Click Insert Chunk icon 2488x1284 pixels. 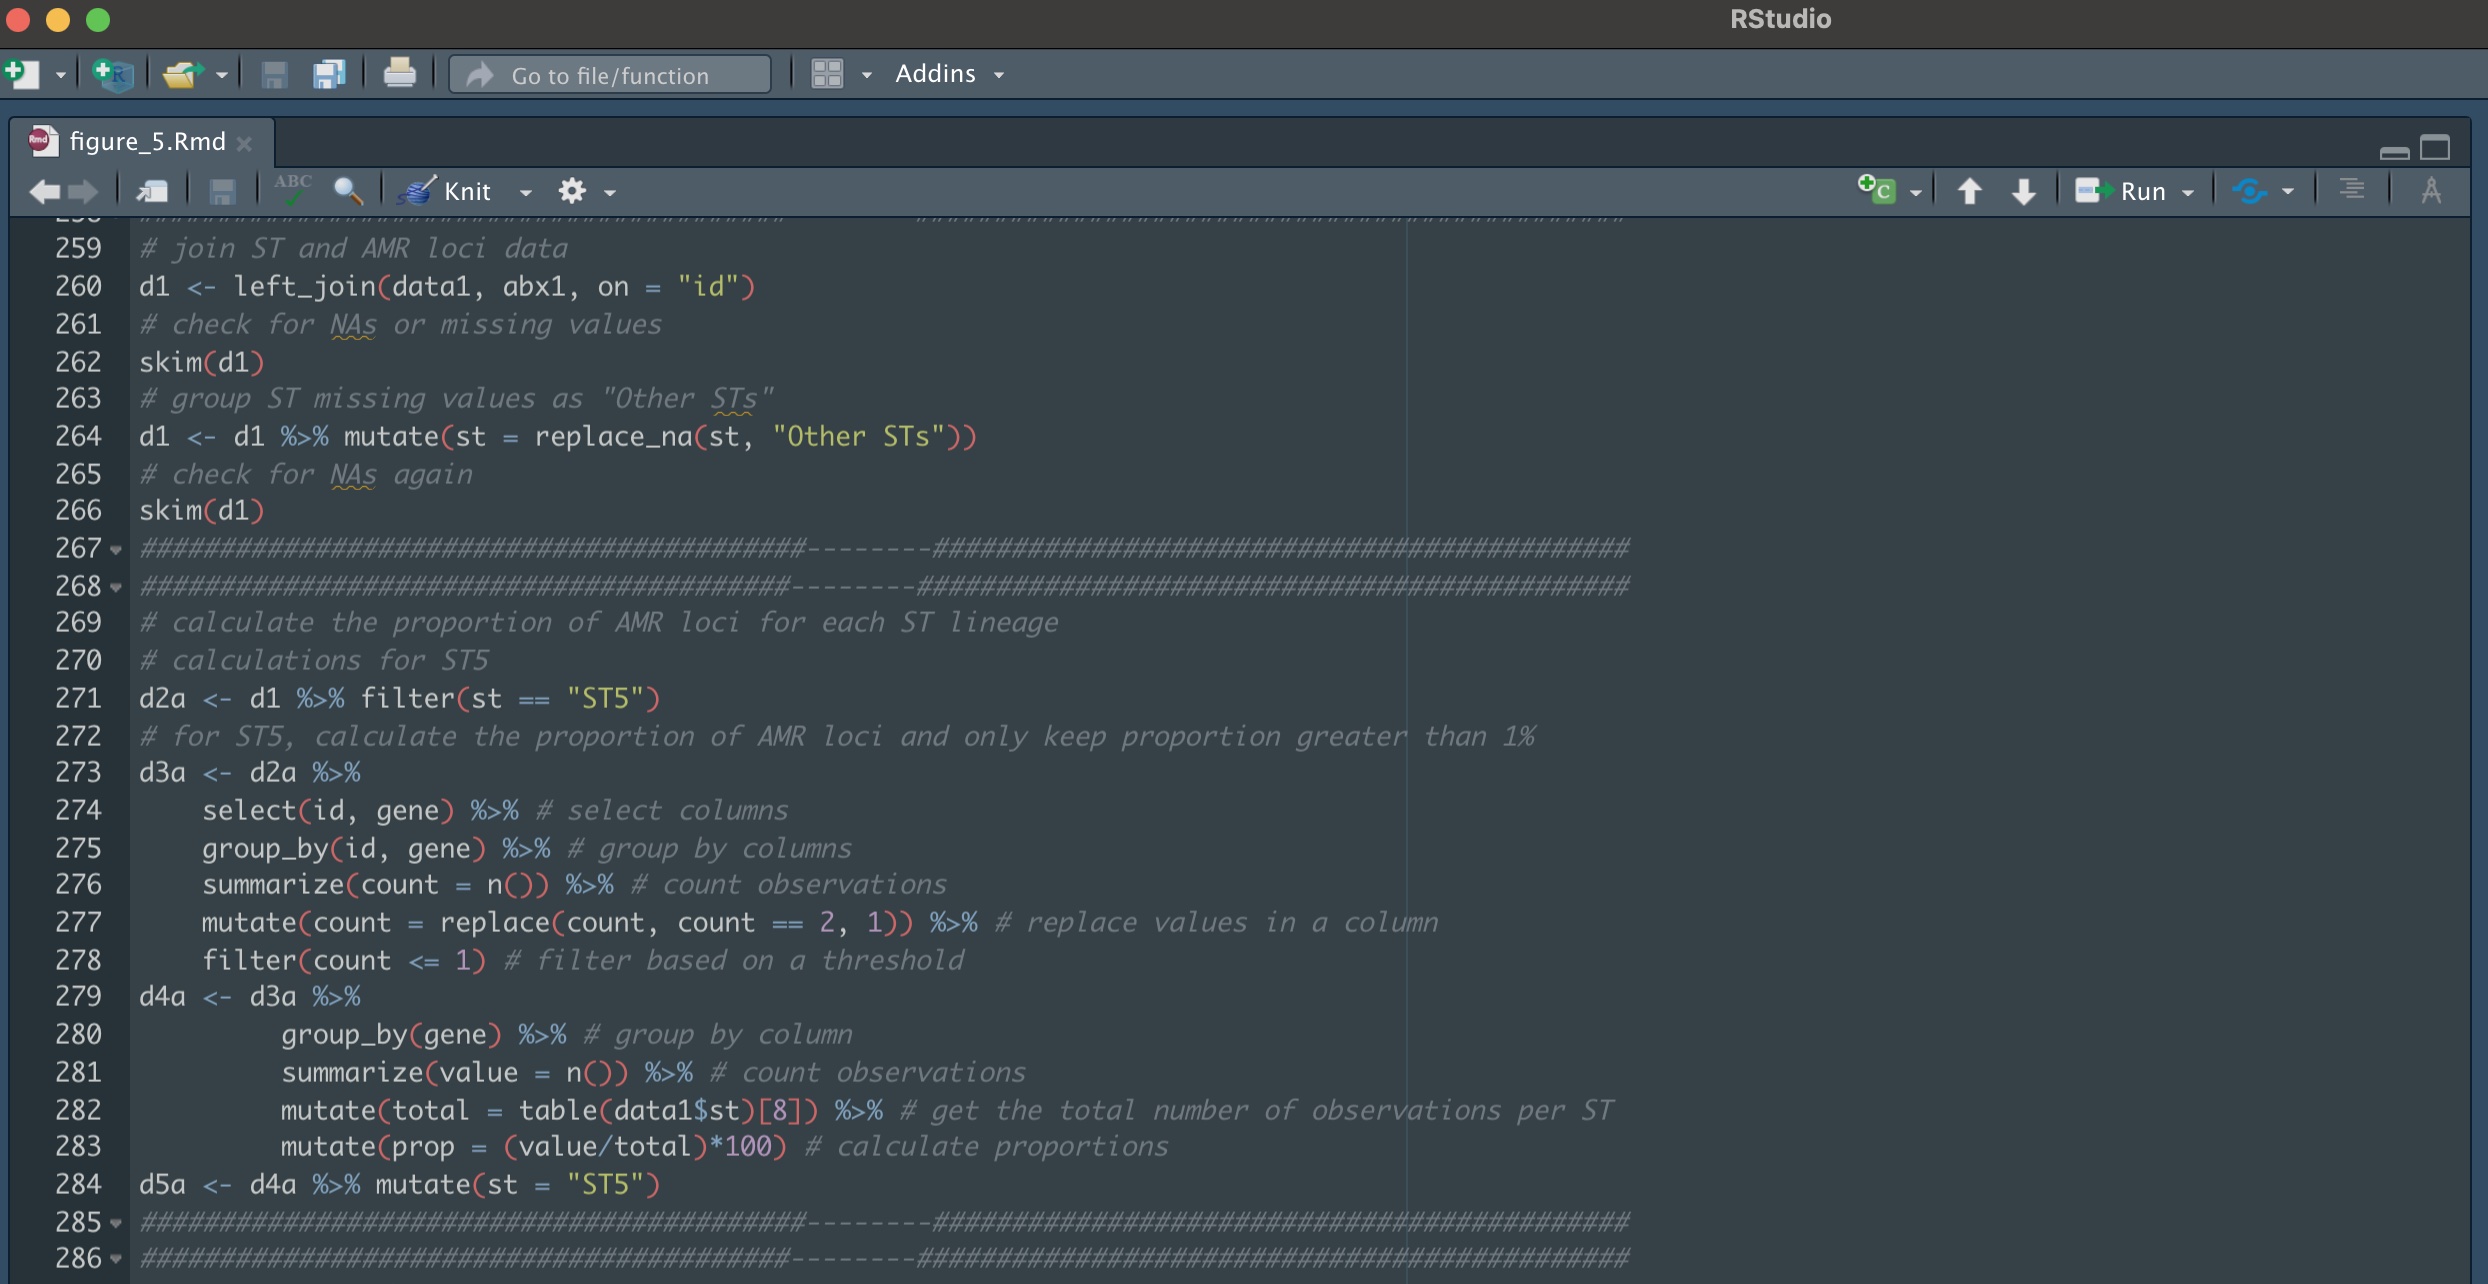pyautogui.click(x=1877, y=190)
